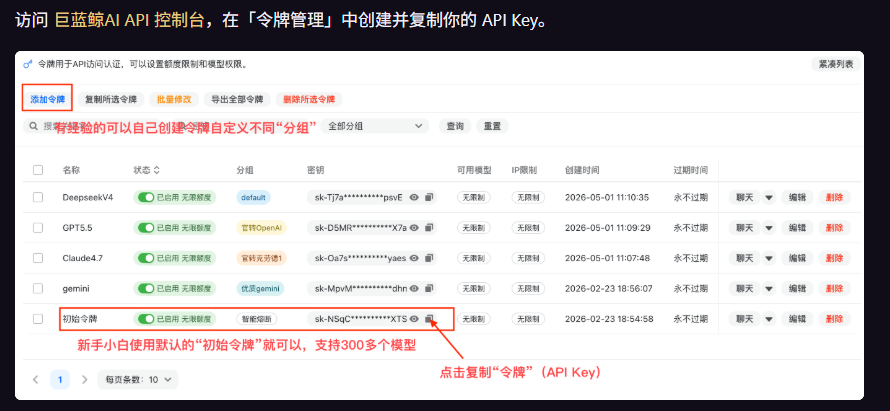Click the 官转克劳德1 group tag
Screen dimensions: 890x411
point(262,258)
